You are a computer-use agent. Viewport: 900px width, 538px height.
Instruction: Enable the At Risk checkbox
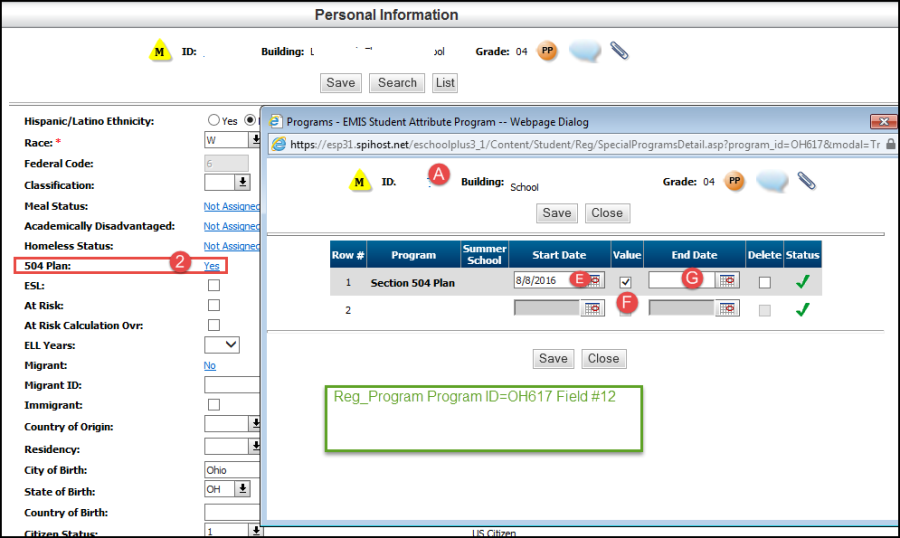(x=214, y=305)
